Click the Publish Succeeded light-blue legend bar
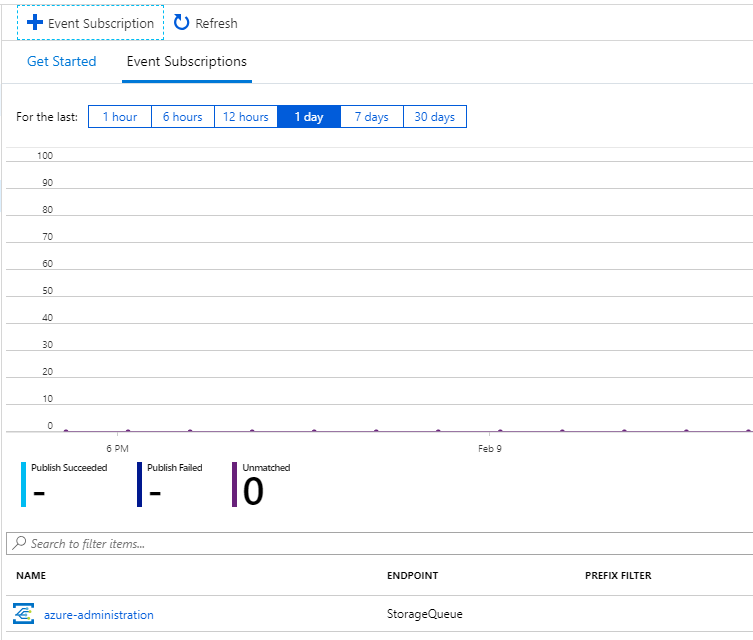This screenshot has width=753, height=640. [24, 484]
